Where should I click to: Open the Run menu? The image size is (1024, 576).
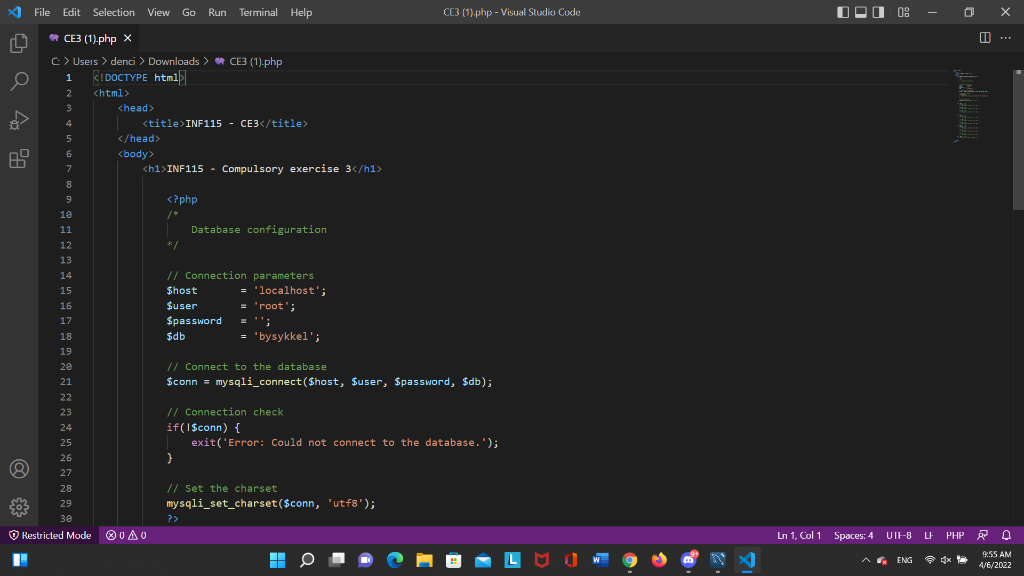click(x=217, y=12)
